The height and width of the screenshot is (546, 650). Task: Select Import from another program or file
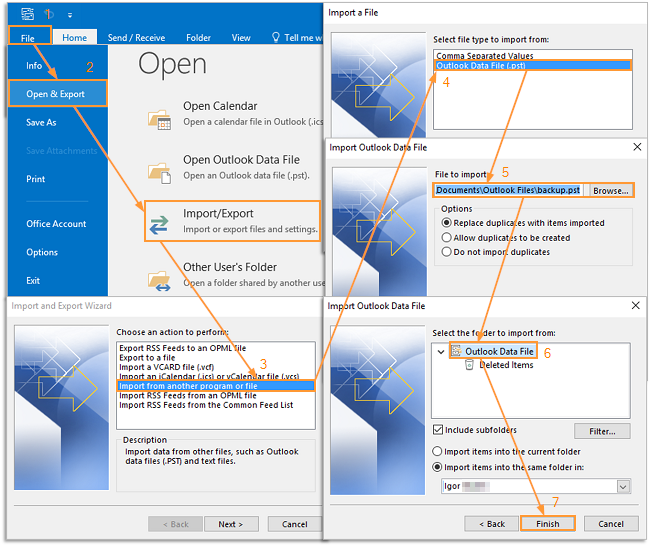[216, 386]
